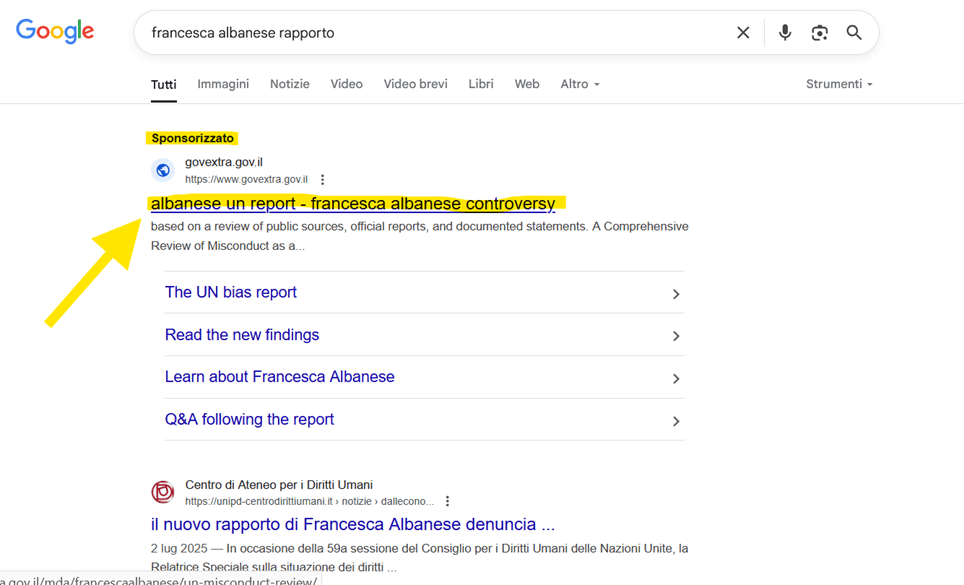Open sponsored link albanese un report
The width and height of the screenshot is (964, 585).
[353, 204]
